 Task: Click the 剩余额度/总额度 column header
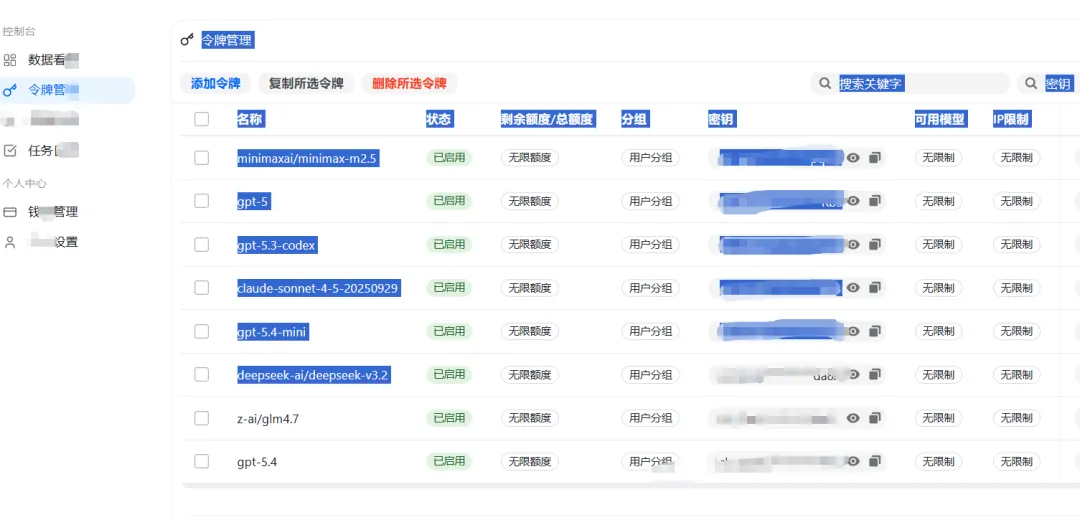click(x=548, y=119)
